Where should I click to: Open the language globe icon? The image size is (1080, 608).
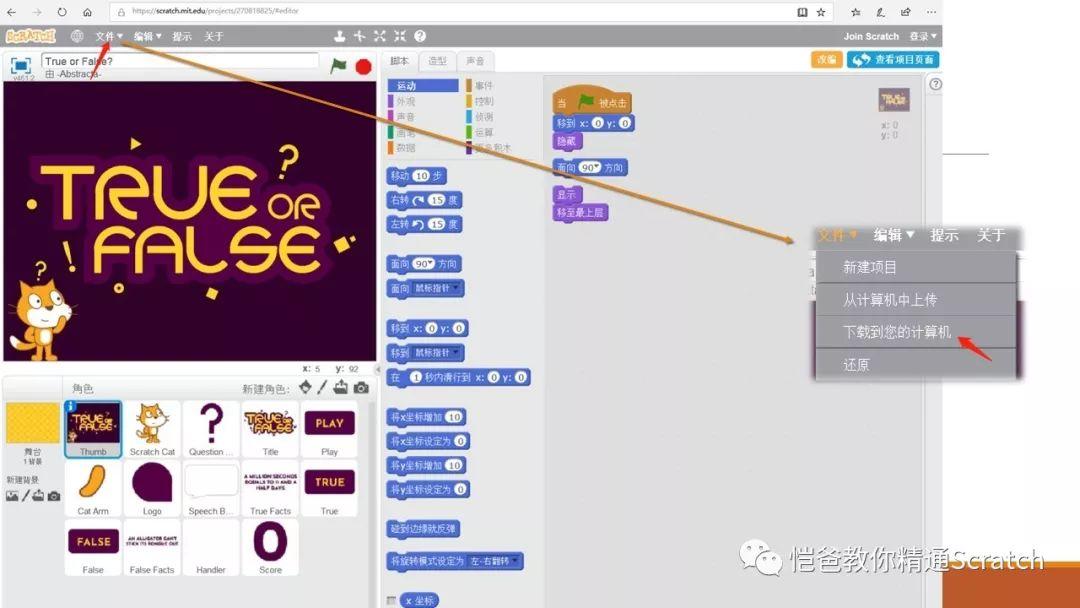(77, 36)
